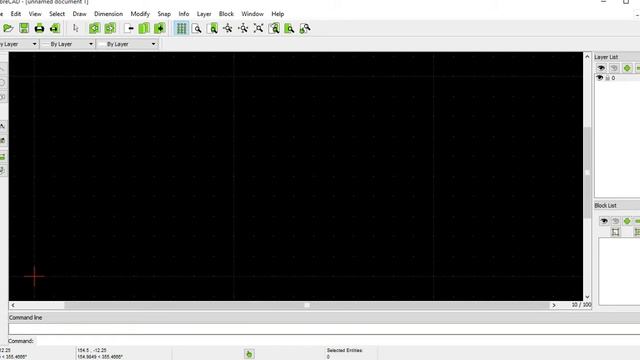
Task: Hide all layers in Layer List
Action: pyautogui.click(x=614, y=68)
